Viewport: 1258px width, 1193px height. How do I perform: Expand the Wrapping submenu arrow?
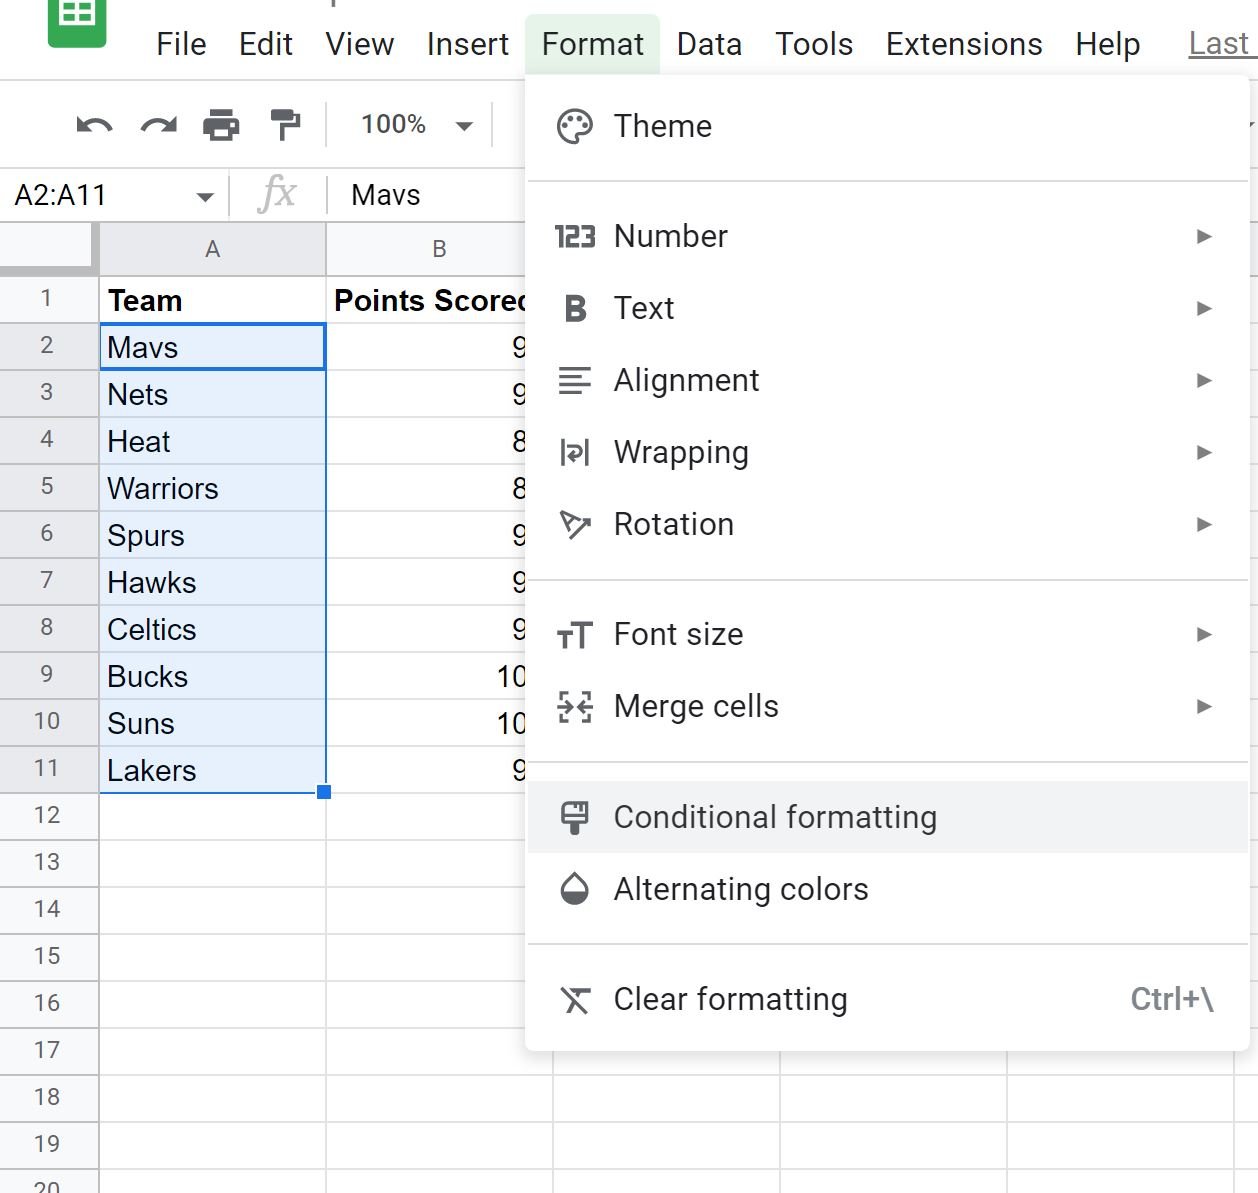tap(1204, 453)
